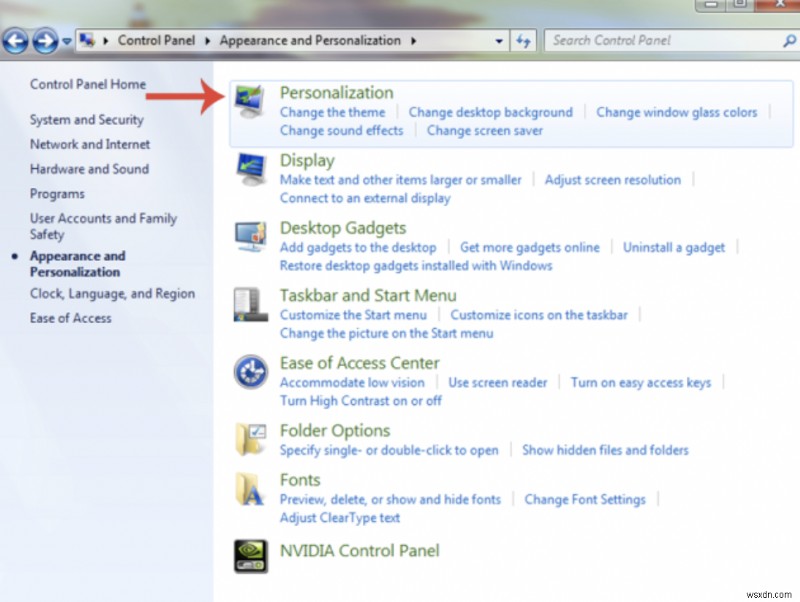Refresh the Control Panel view
This screenshot has width=800, height=602.
pyautogui.click(x=523, y=40)
